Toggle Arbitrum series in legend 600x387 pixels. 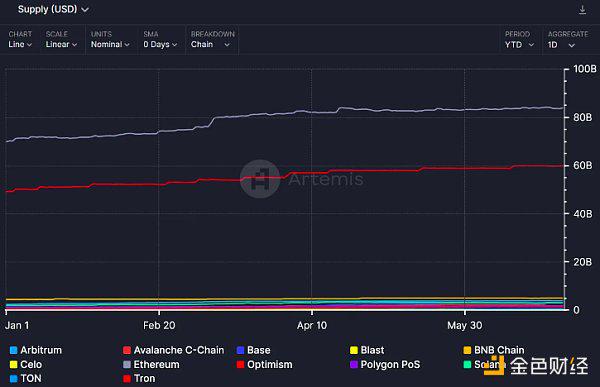tap(36, 350)
